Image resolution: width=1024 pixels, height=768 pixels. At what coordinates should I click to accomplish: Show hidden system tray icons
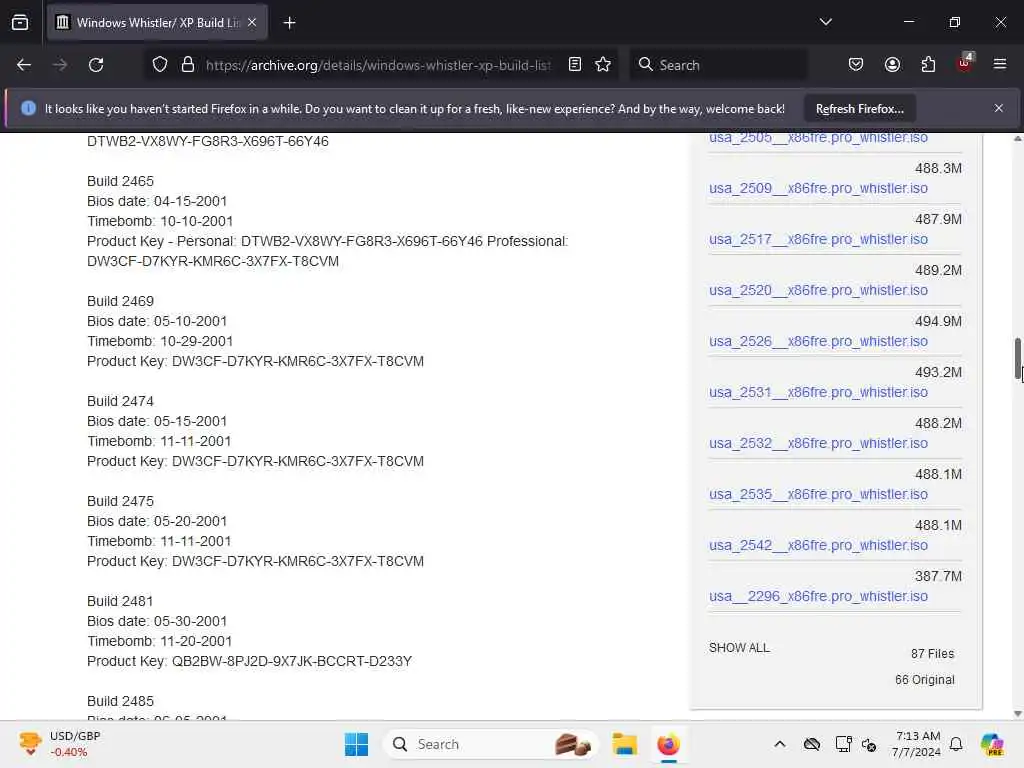[780, 744]
